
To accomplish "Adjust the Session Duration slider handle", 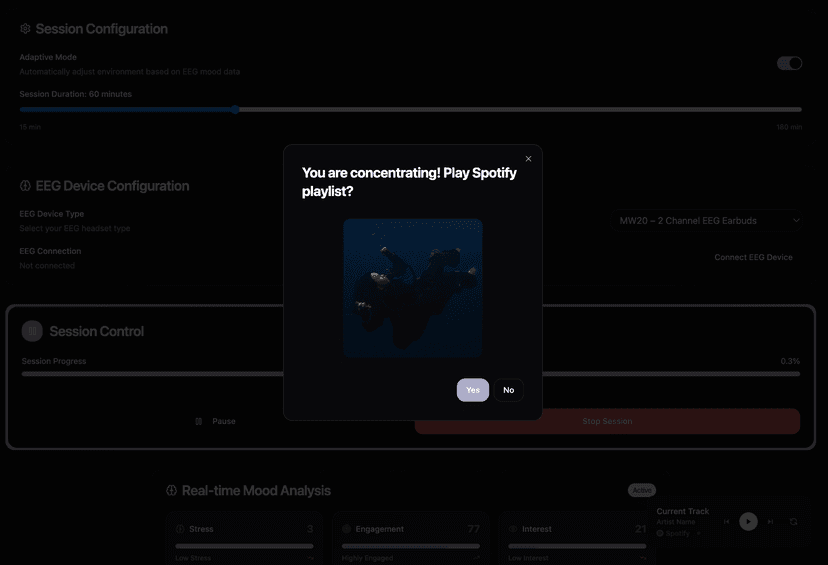I will click(235, 109).
